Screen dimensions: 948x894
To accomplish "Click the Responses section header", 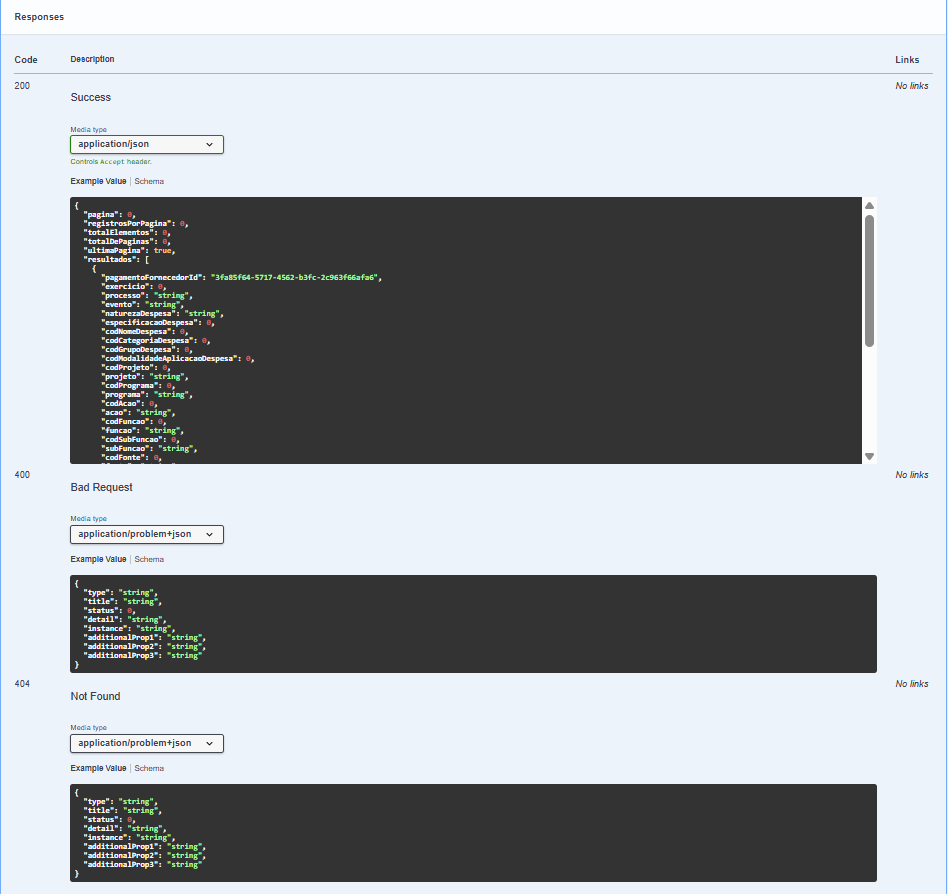I will tap(39, 17).
